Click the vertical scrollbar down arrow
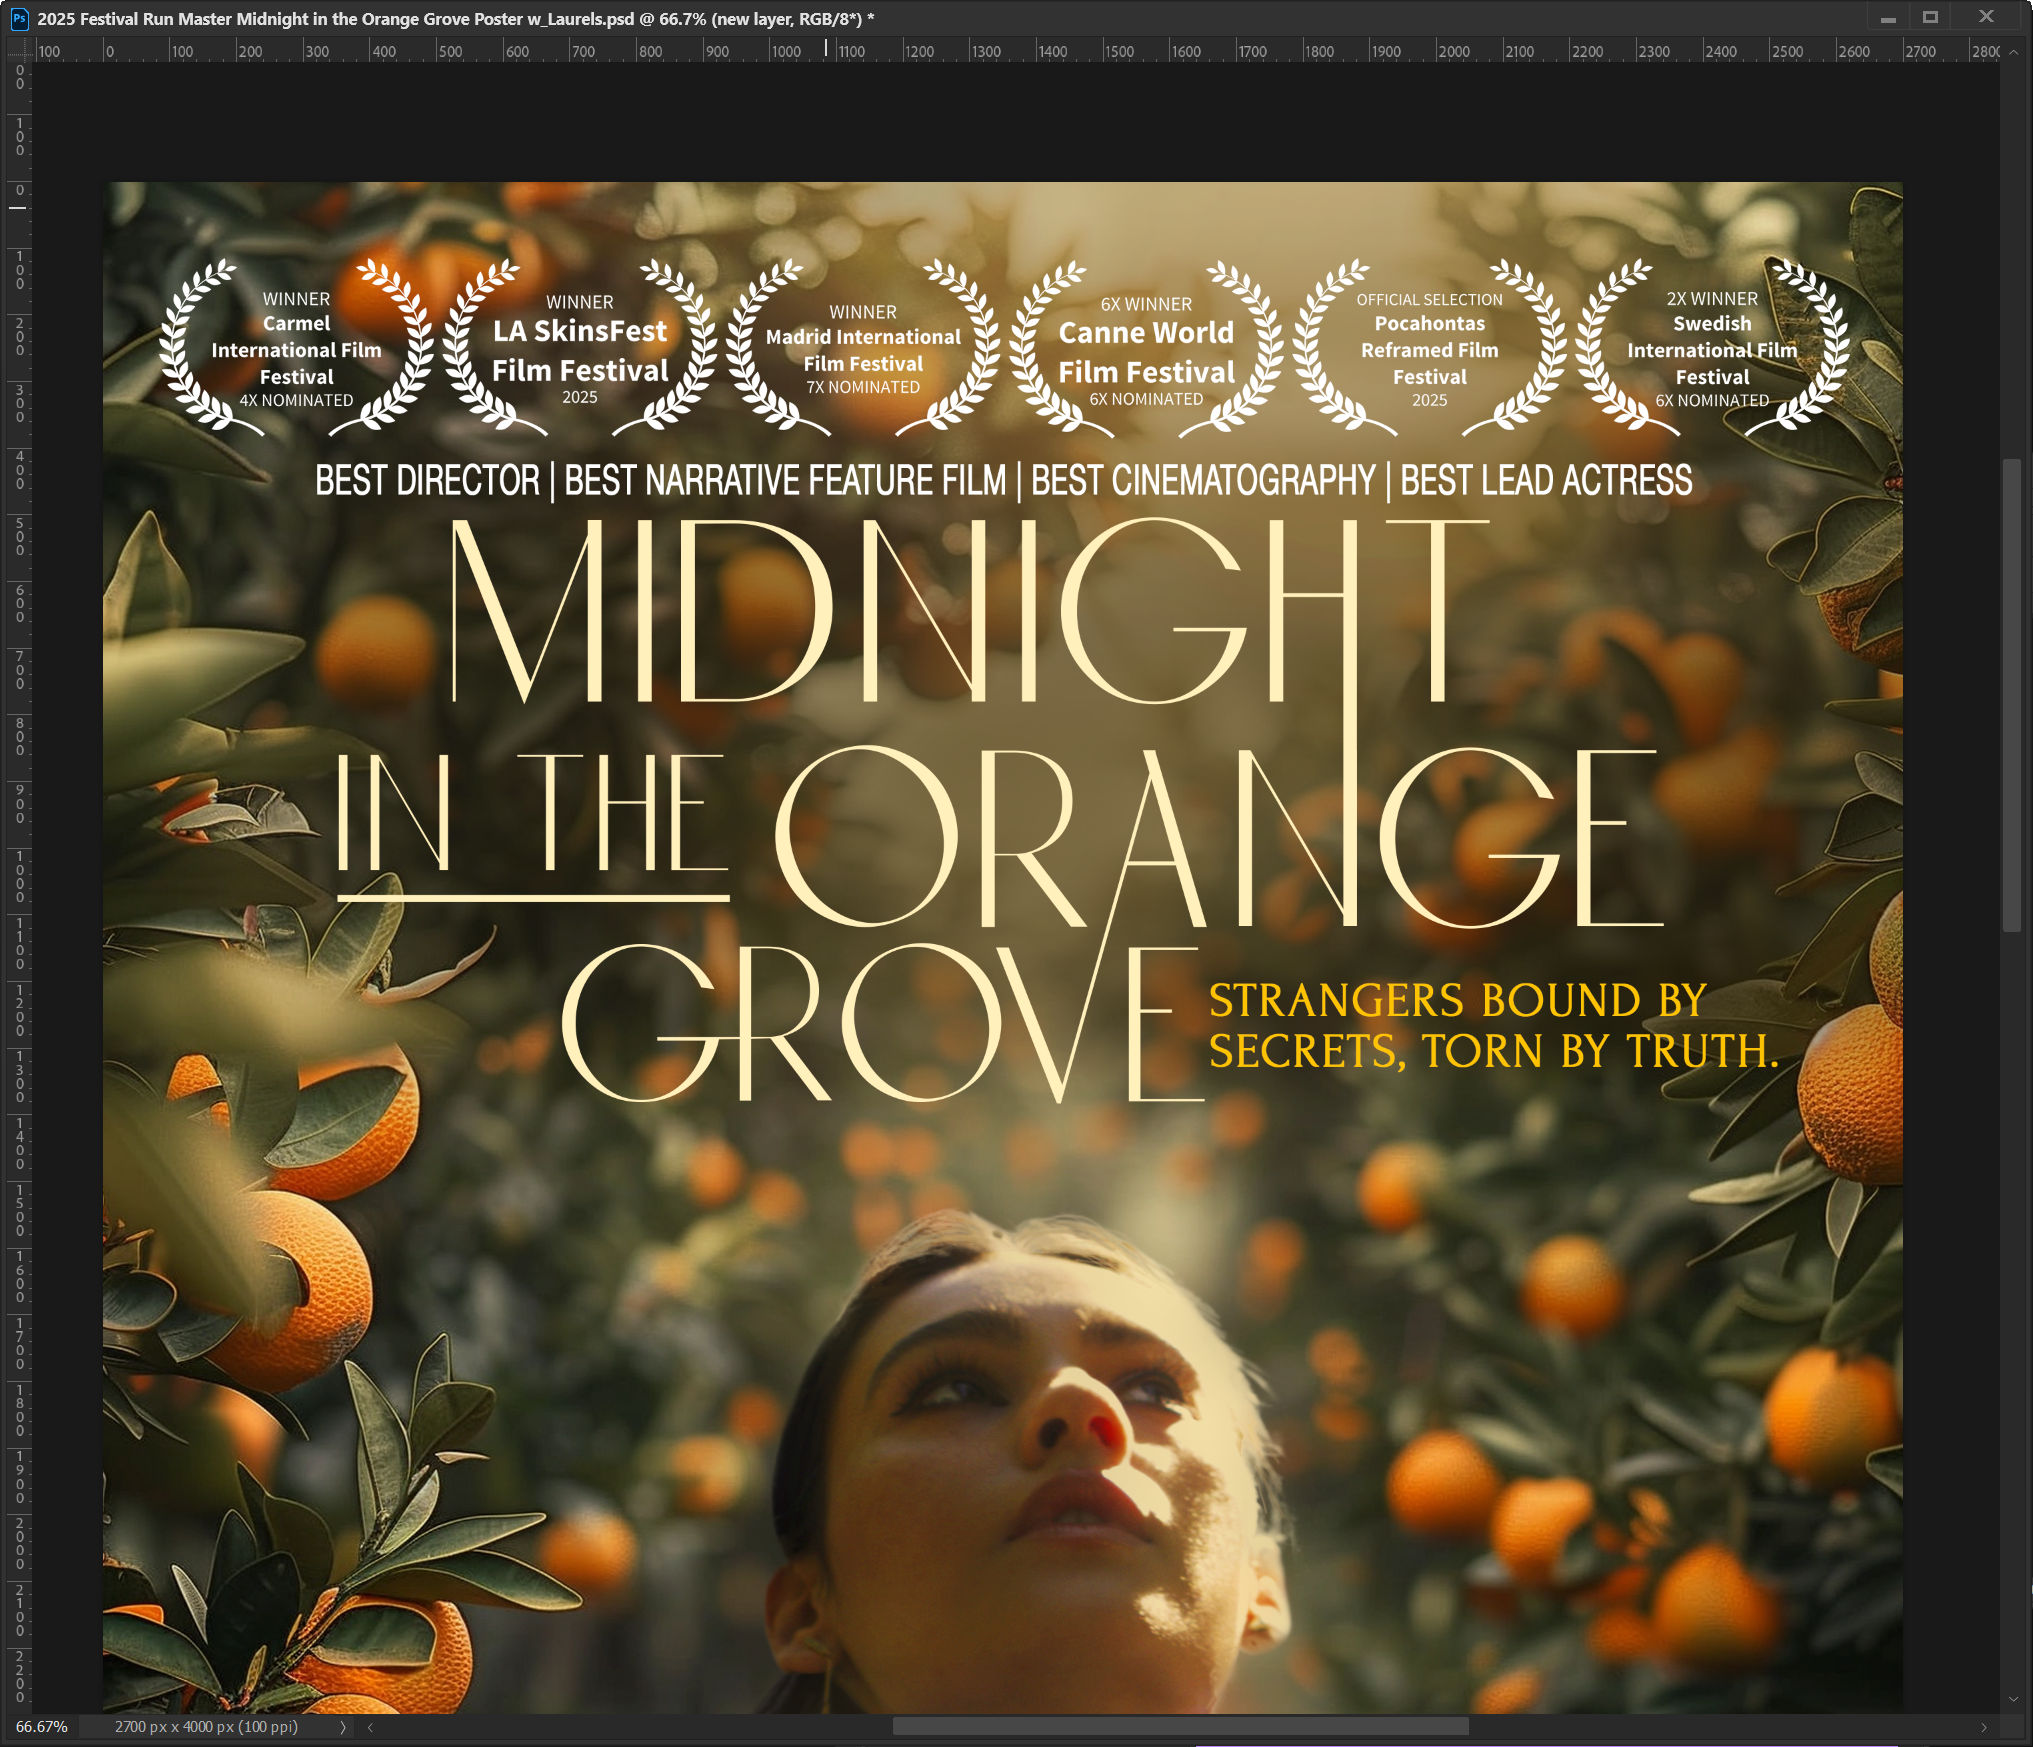This screenshot has width=2033, height=1747. [2013, 1700]
